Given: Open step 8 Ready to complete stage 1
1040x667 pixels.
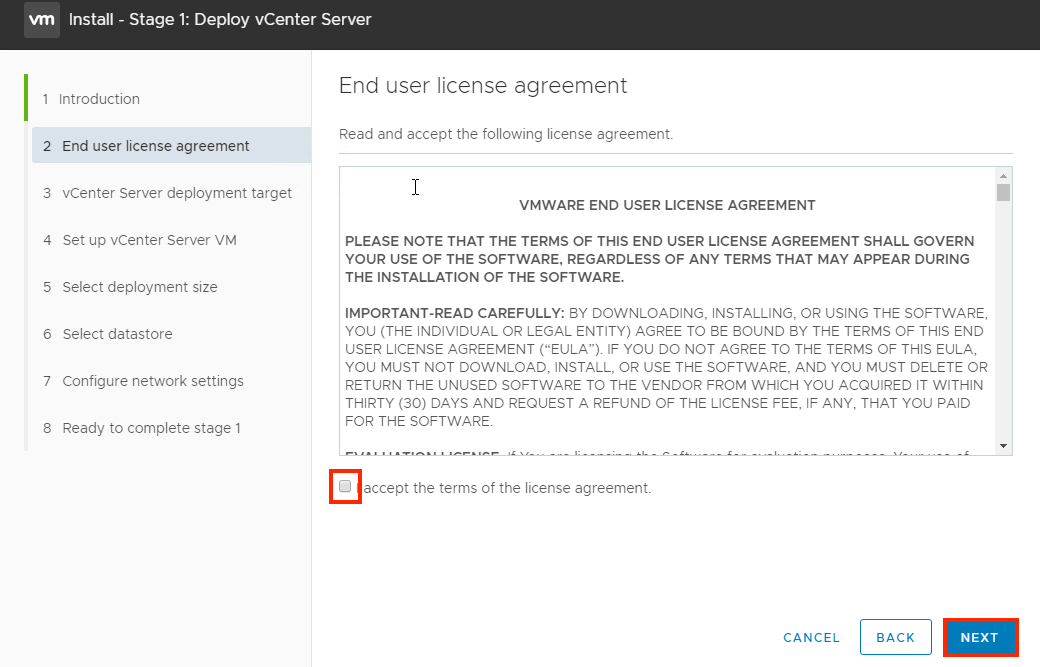Looking at the screenshot, I should coord(150,428).
